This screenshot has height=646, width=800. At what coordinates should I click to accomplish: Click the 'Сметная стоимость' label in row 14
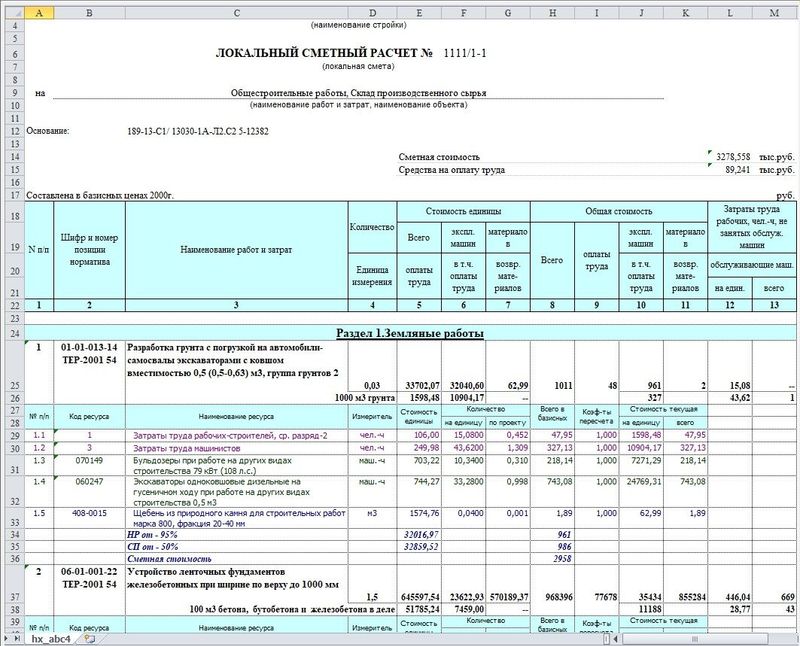[439, 157]
